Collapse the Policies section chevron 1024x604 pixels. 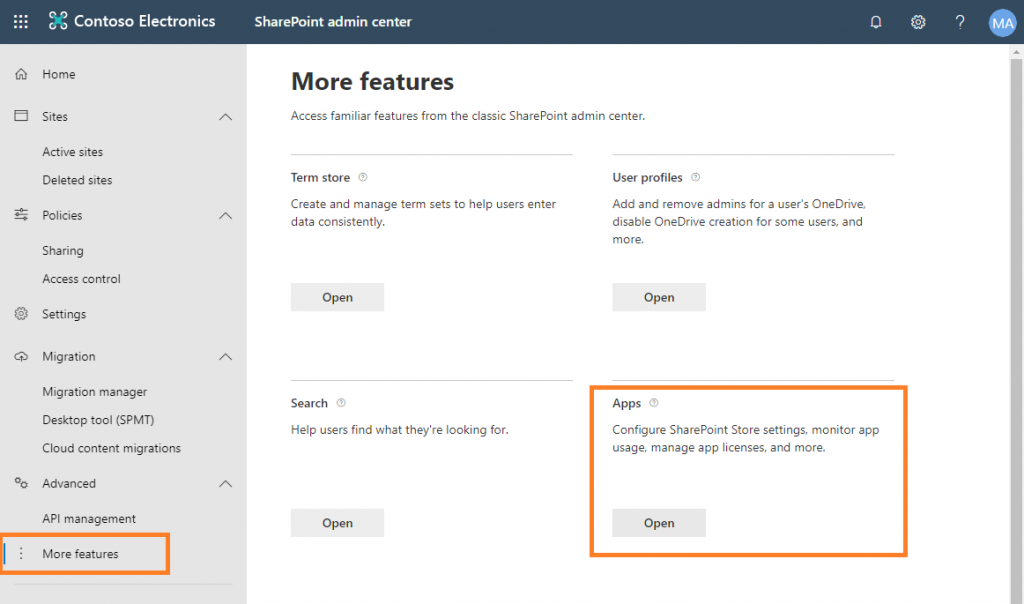coord(225,216)
